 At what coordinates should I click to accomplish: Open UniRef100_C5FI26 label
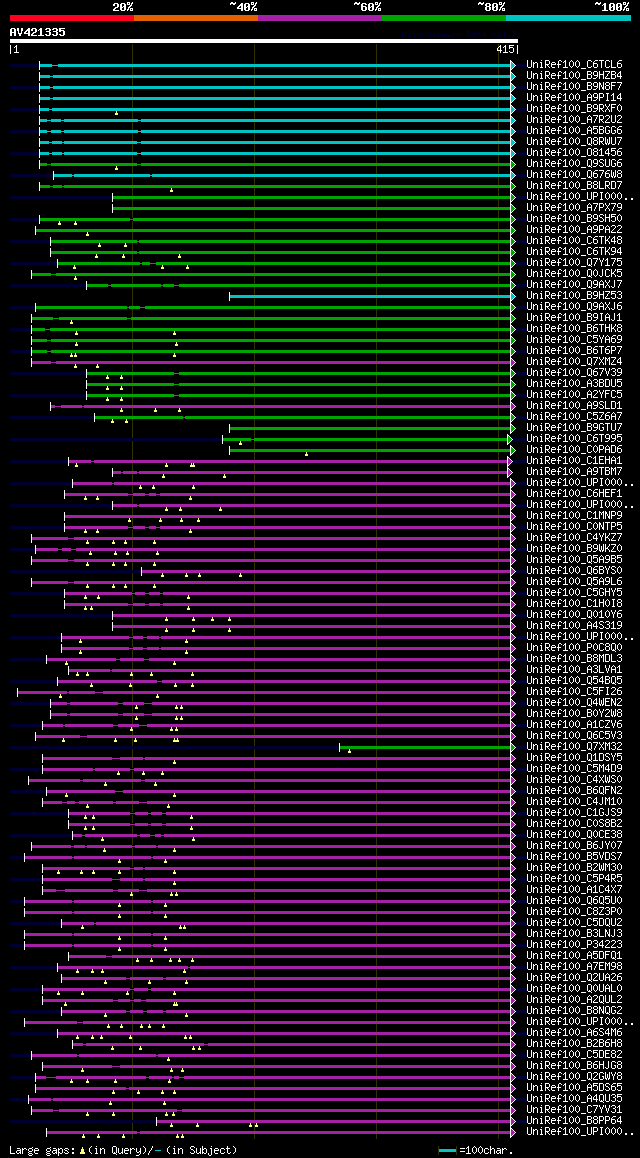click(574, 692)
